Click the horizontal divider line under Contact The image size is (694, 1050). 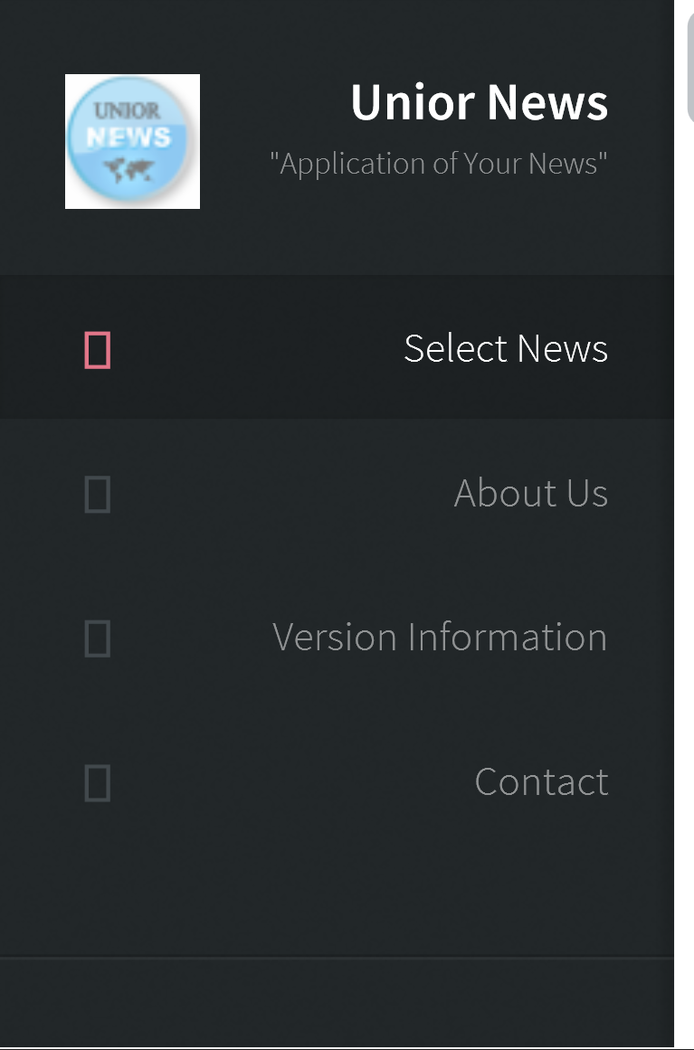point(337,958)
